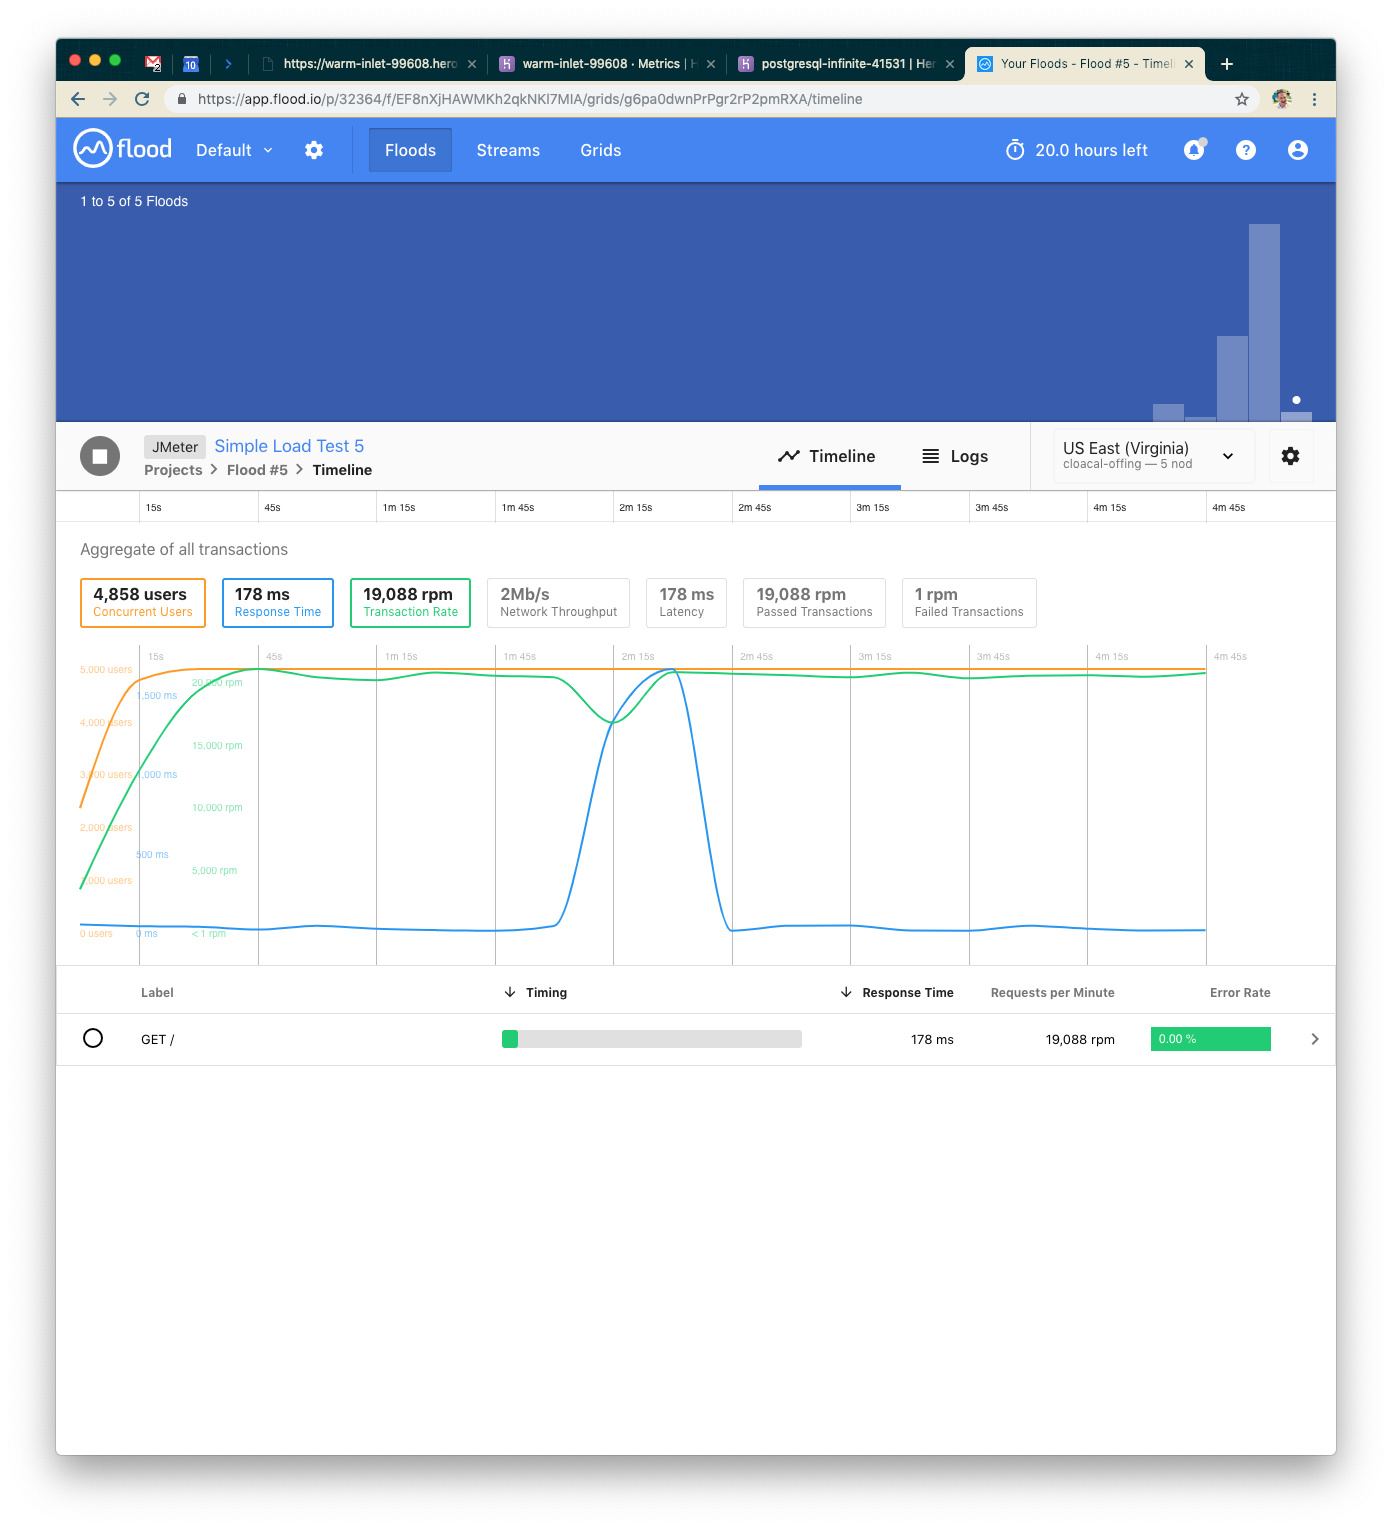Open the grid settings gear icon

[1290, 456]
